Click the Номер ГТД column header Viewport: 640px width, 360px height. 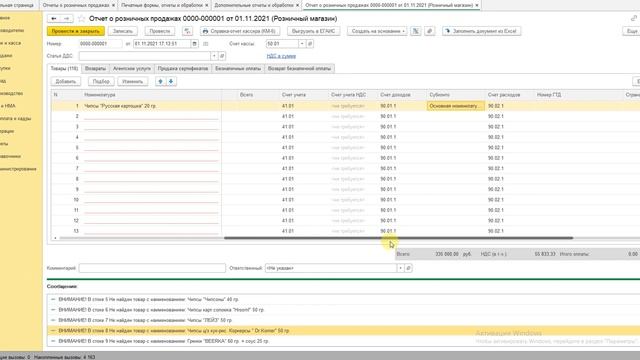pos(579,95)
